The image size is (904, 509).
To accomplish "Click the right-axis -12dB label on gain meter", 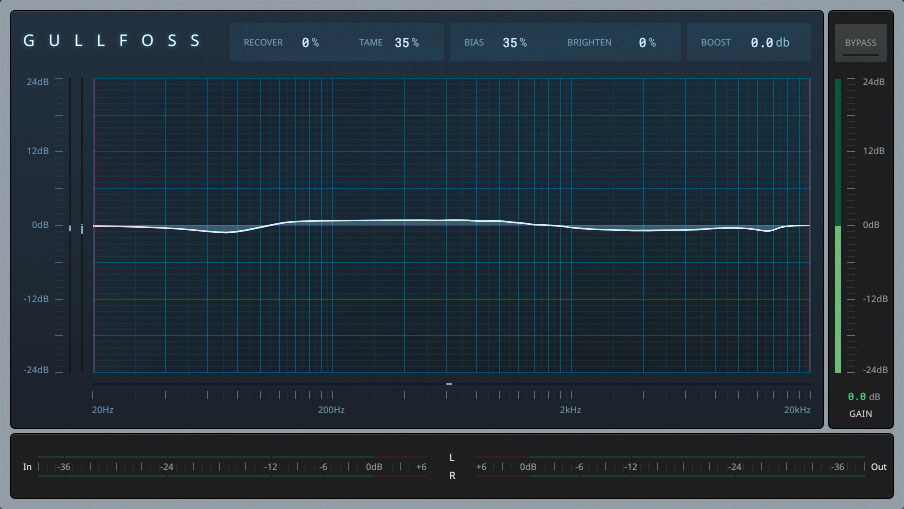I will coord(875,299).
